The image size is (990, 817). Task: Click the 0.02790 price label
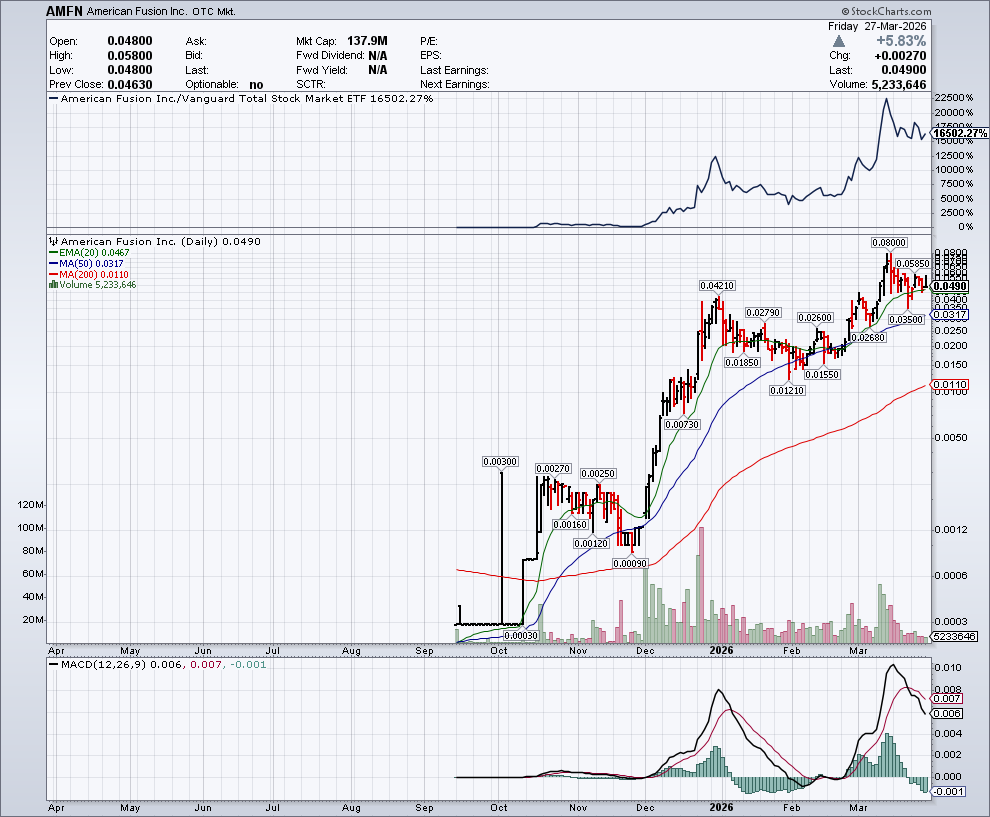[x=763, y=313]
